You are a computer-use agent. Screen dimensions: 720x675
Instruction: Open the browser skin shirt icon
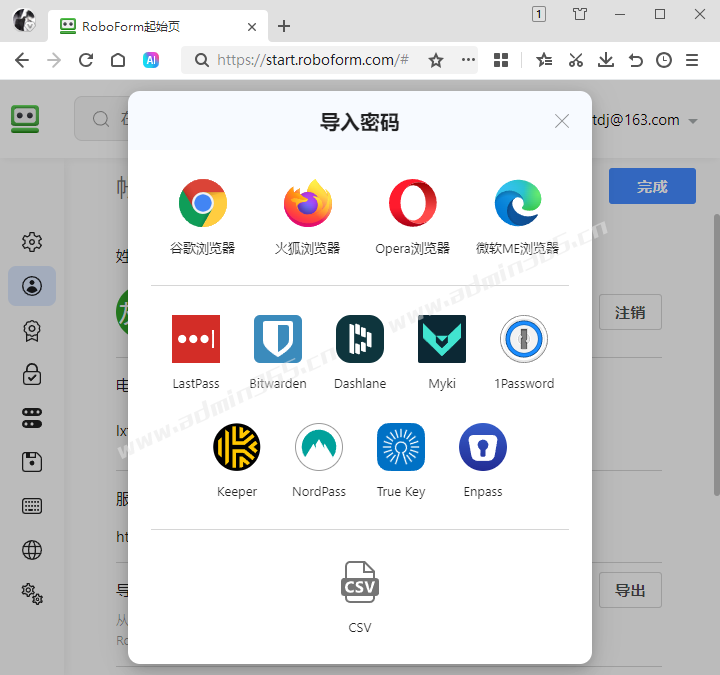[579, 14]
